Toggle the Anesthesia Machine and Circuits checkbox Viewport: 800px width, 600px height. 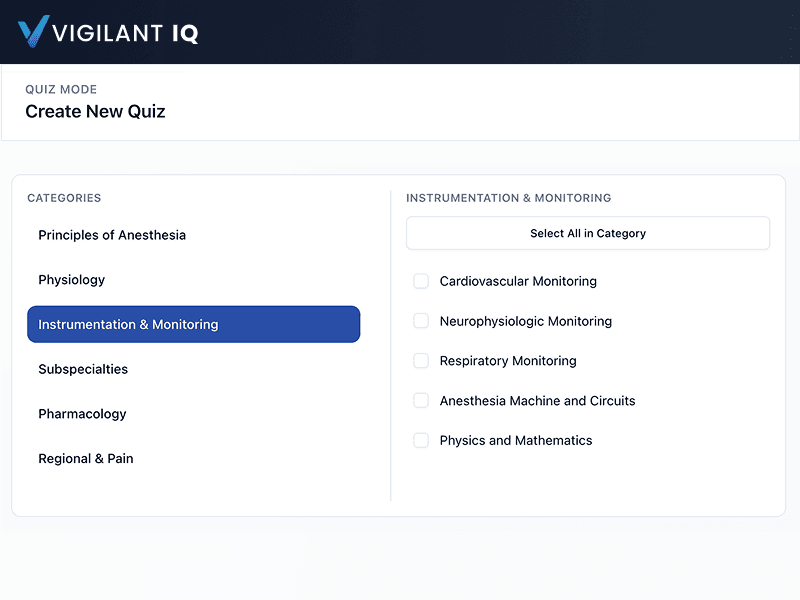(421, 401)
